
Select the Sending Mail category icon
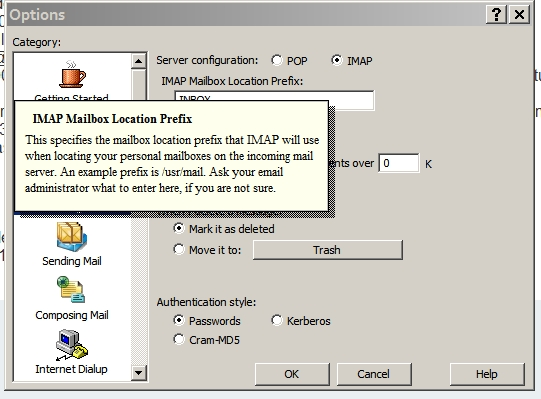(x=71, y=236)
